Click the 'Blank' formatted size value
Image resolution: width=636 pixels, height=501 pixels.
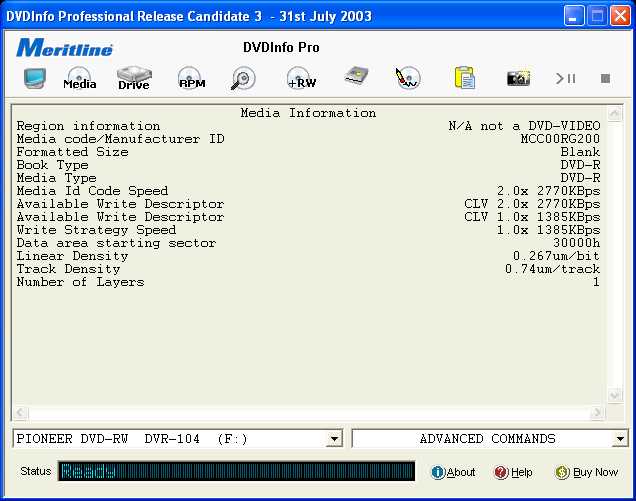click(x=580, y=152)
